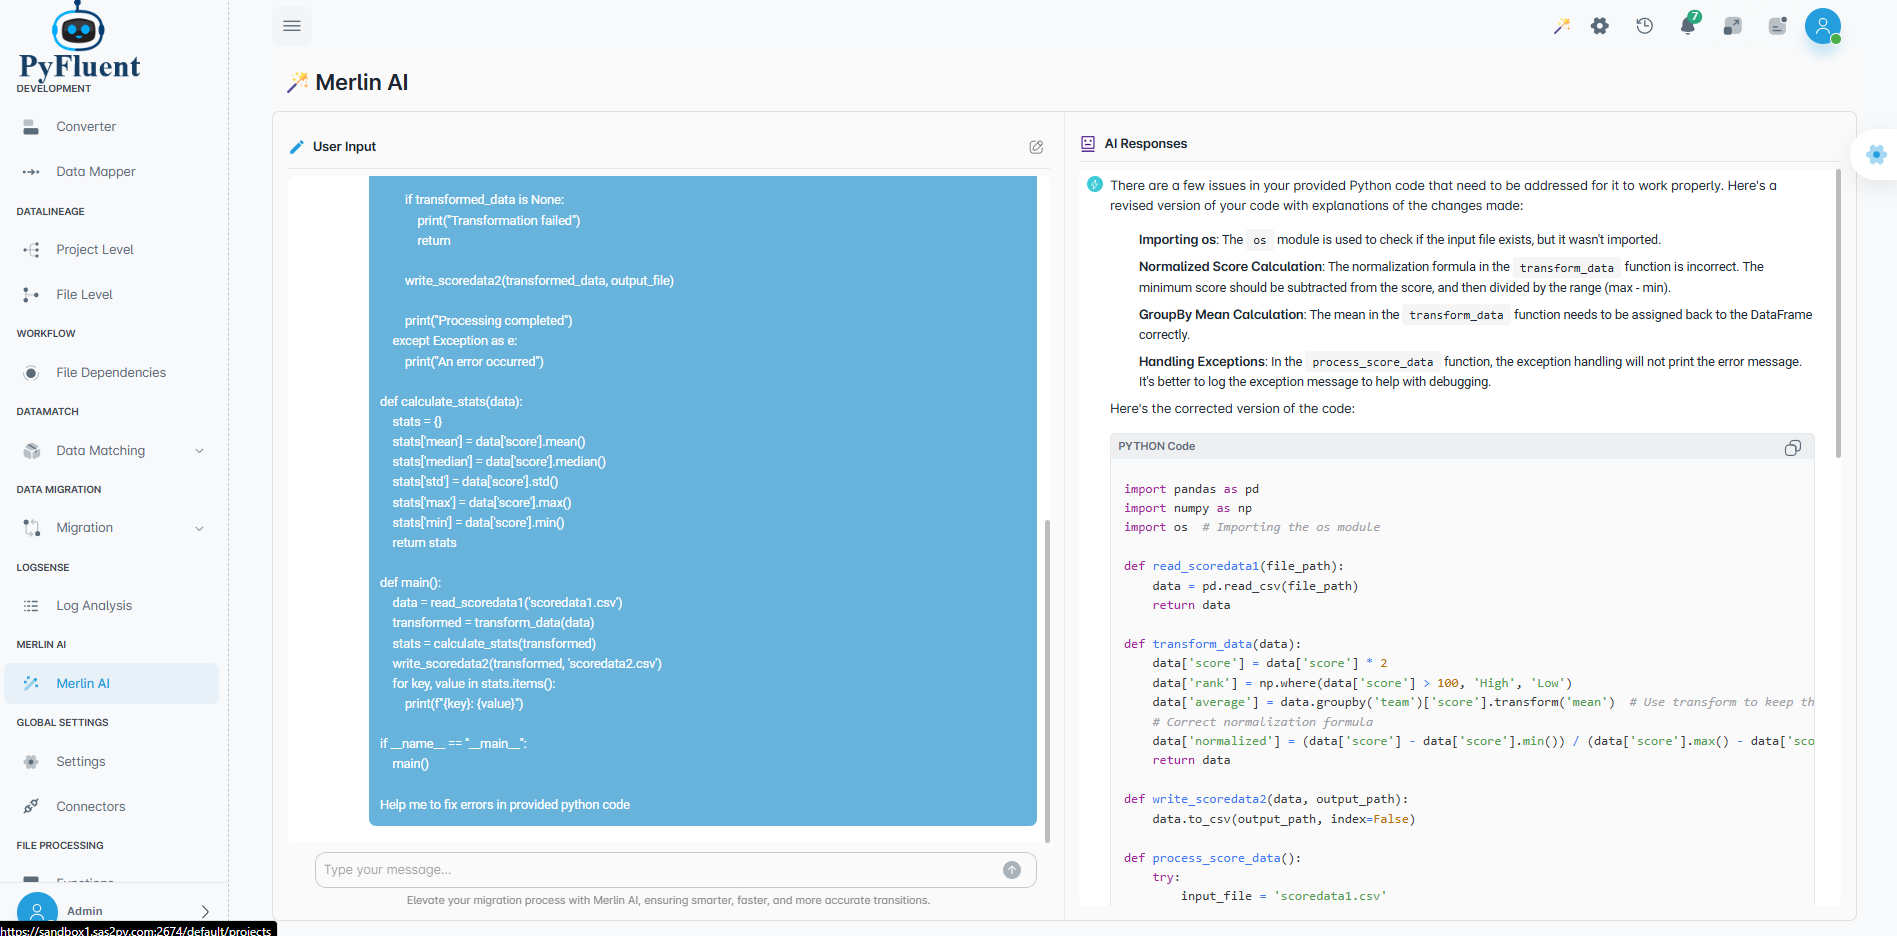This screenshot has width=1897, height=936.
Task: Click the 'GLOBAL SETTINGS' section header
Action: point(62,723)
